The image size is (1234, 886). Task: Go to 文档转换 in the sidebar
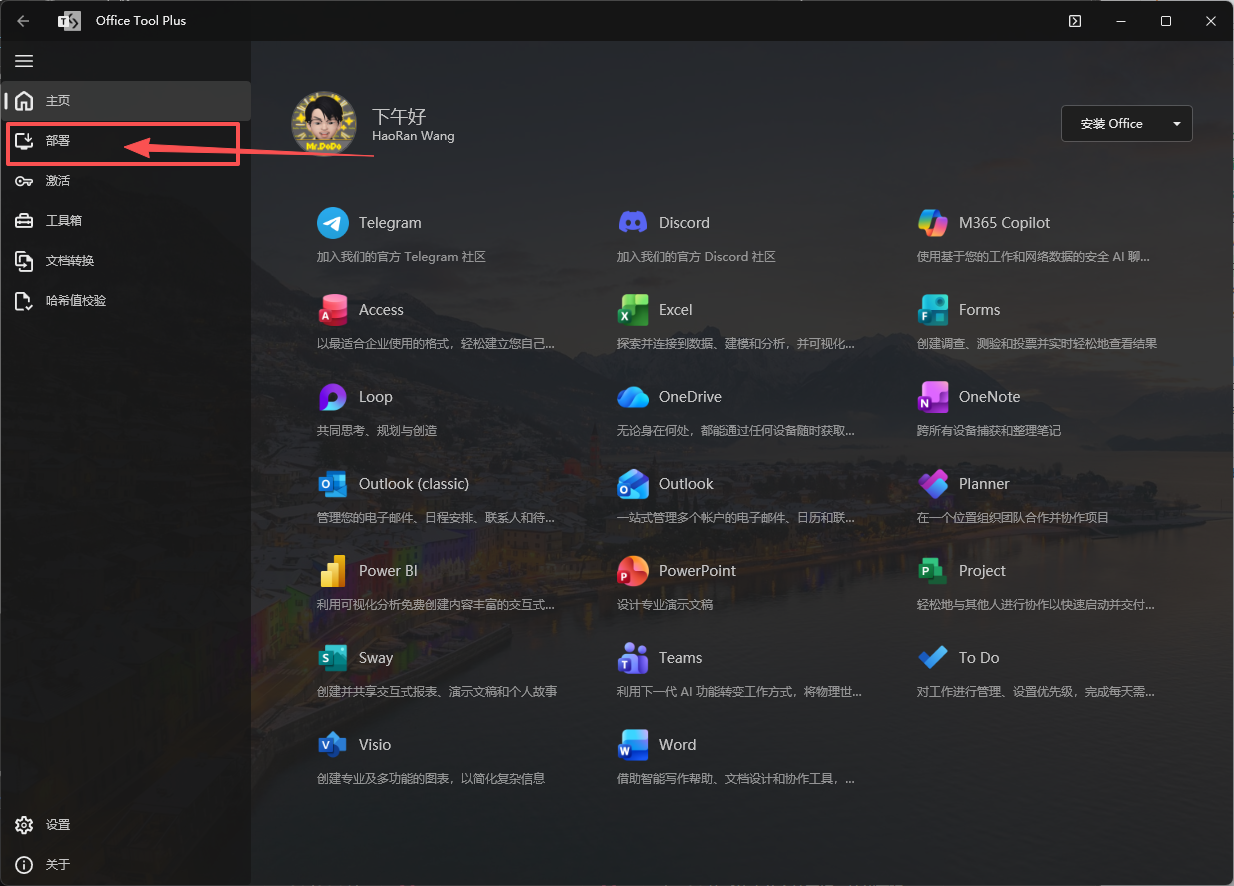[x=69, y=261]
